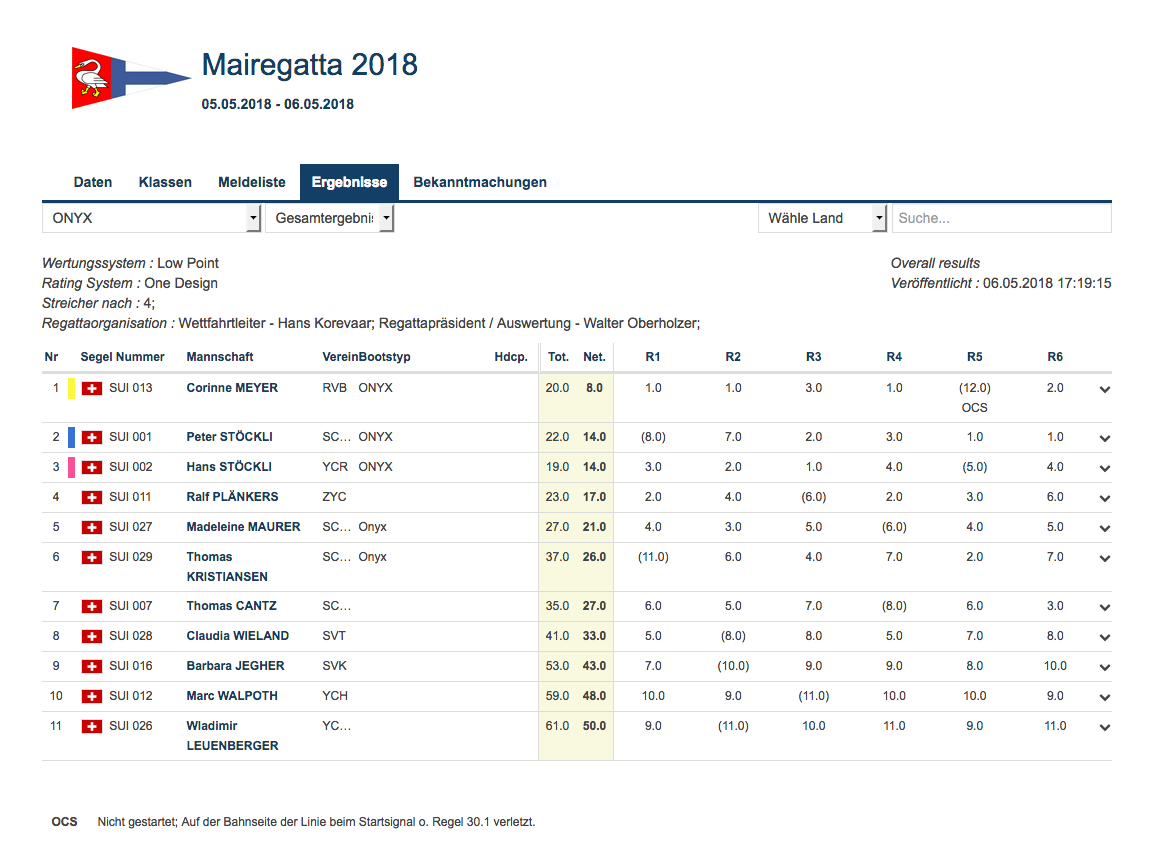Viewport: 1157px width, 859px height.
Task: Open the Gesamtergebnis results dropdown
Action: [330, 218]
